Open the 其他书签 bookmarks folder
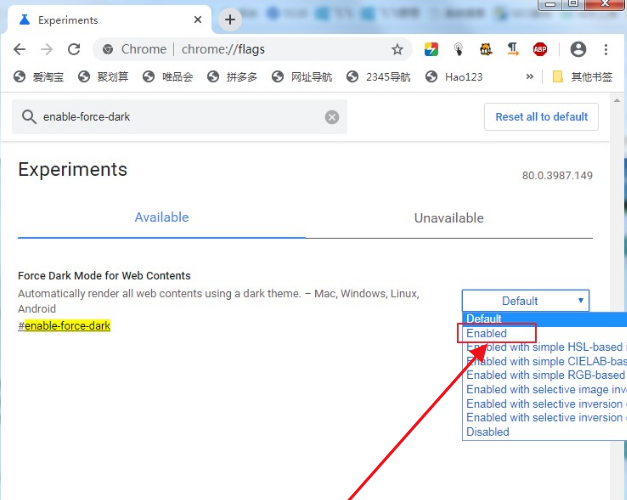Image resolution: width=627 pixels, height=500 pixels. (x=582, y=76)
